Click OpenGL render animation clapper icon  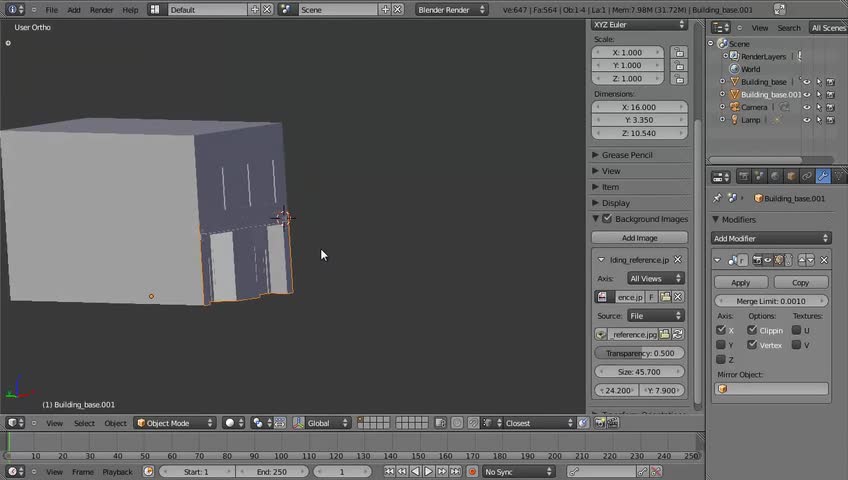[613, 423]
